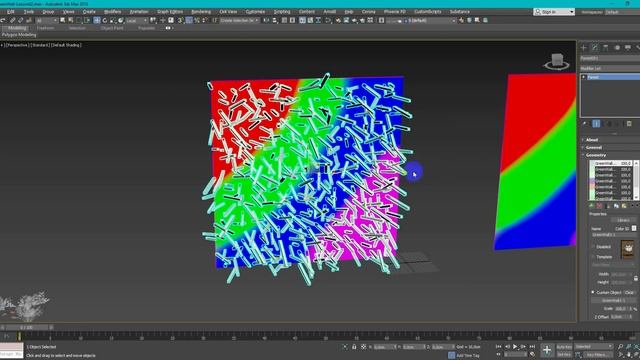Select the Forest item in modifier stack
The image size is (640, 360).
(x=613, y=77)
